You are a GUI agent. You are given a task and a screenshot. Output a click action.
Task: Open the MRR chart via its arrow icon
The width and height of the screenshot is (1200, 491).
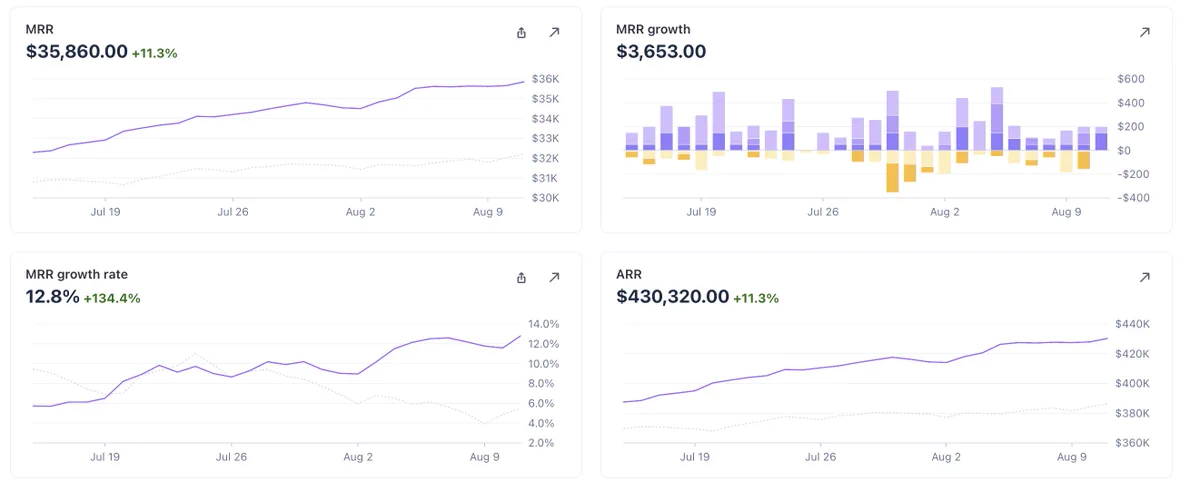[554, 33]
